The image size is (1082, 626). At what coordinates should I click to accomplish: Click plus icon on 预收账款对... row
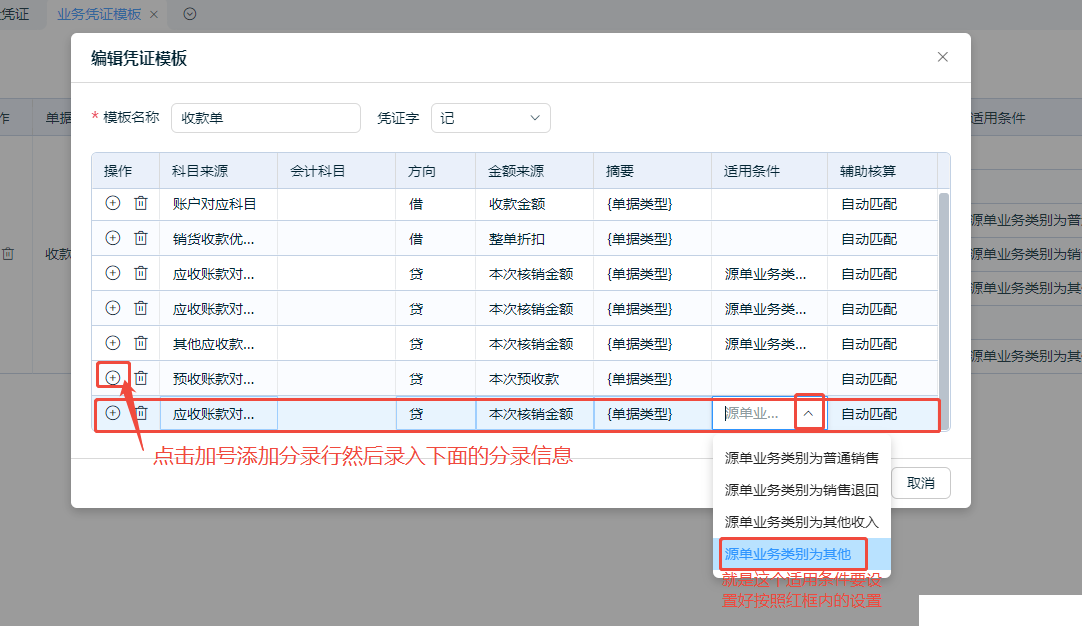click(x=113, y=378)
